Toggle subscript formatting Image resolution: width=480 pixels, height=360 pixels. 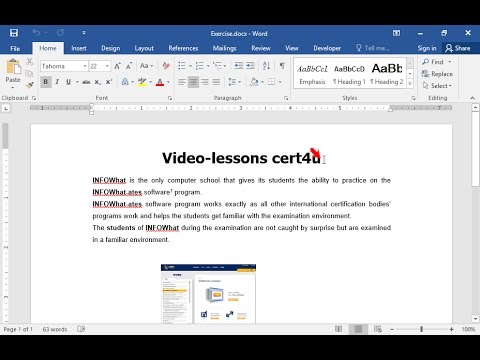coord(97,82)
